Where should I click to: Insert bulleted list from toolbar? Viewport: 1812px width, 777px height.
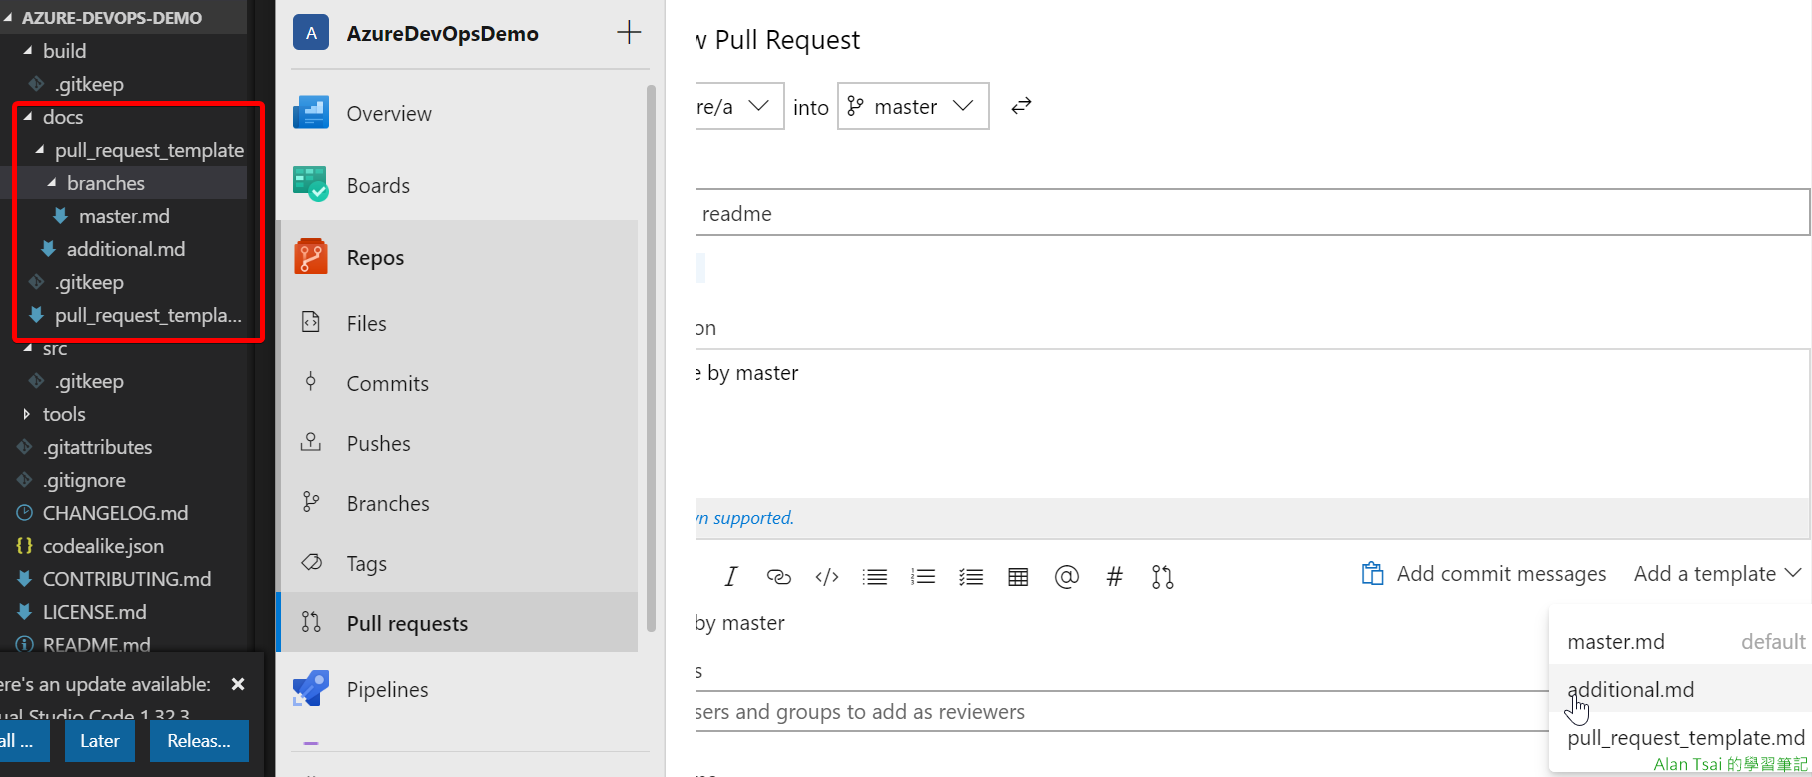point(875,576)
